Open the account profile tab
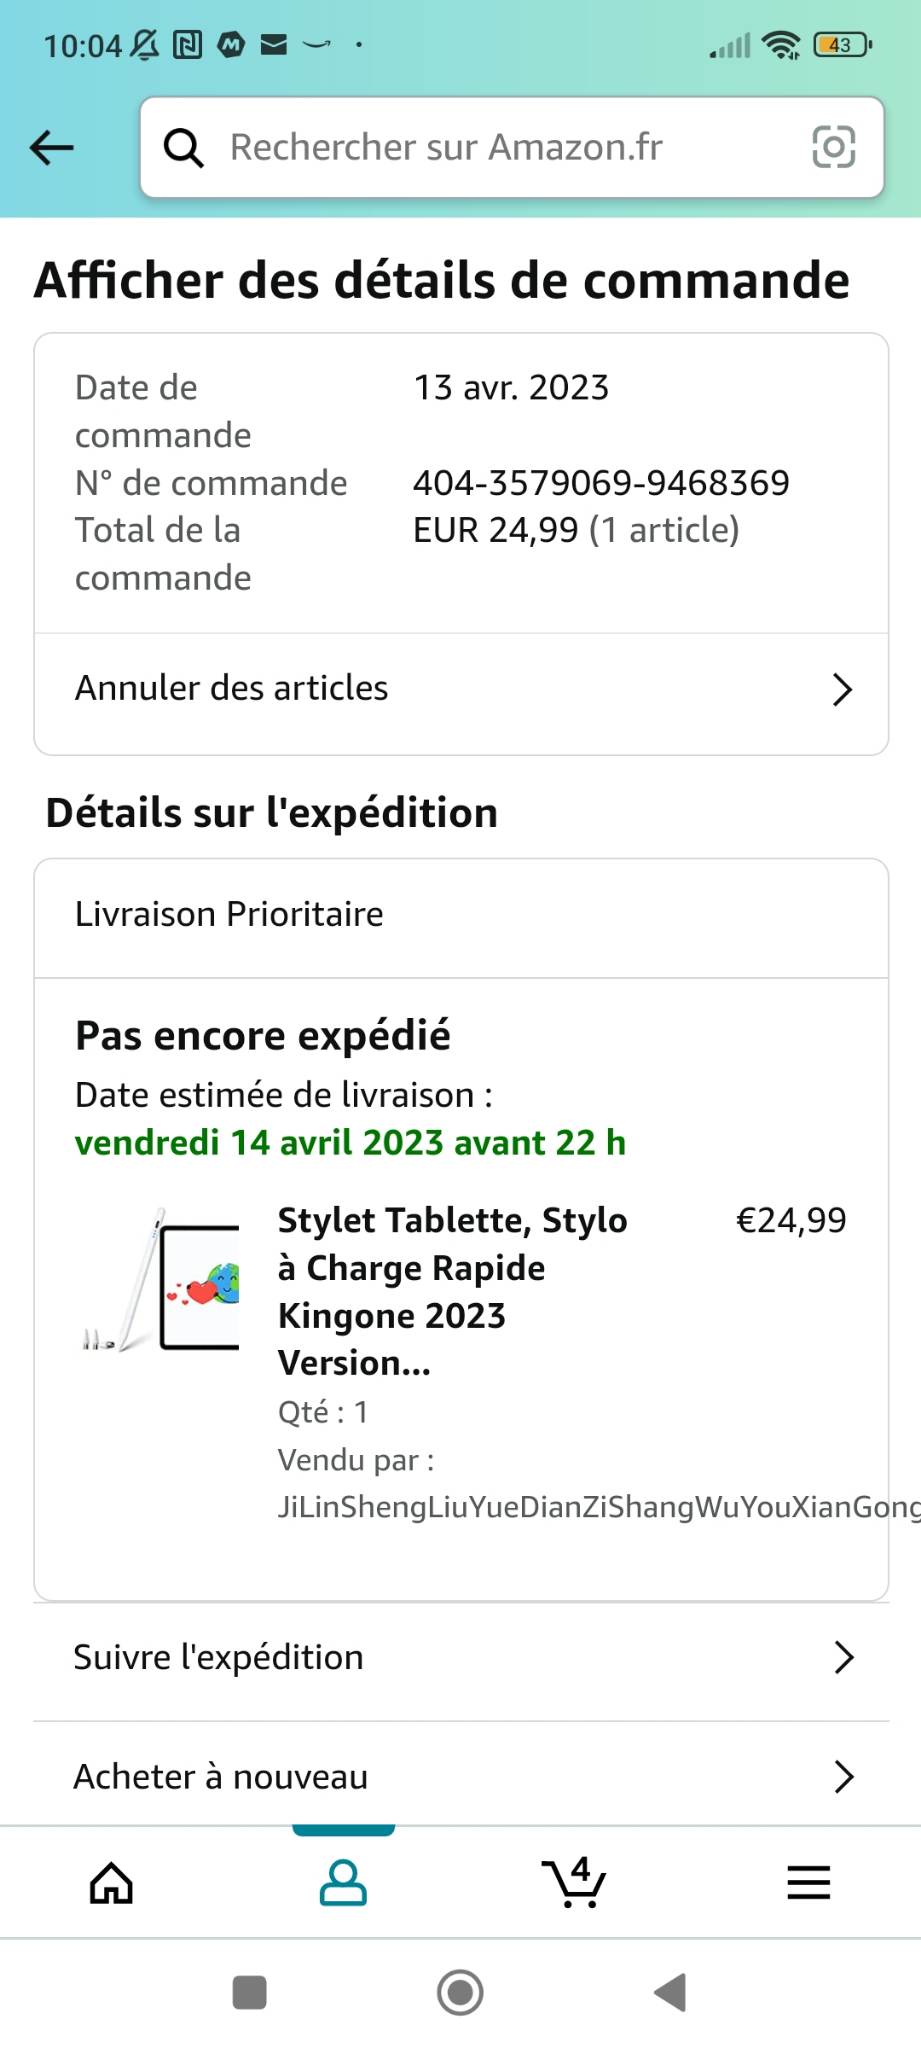This screenshot has width=921, height=2048. pos(343,1883)
